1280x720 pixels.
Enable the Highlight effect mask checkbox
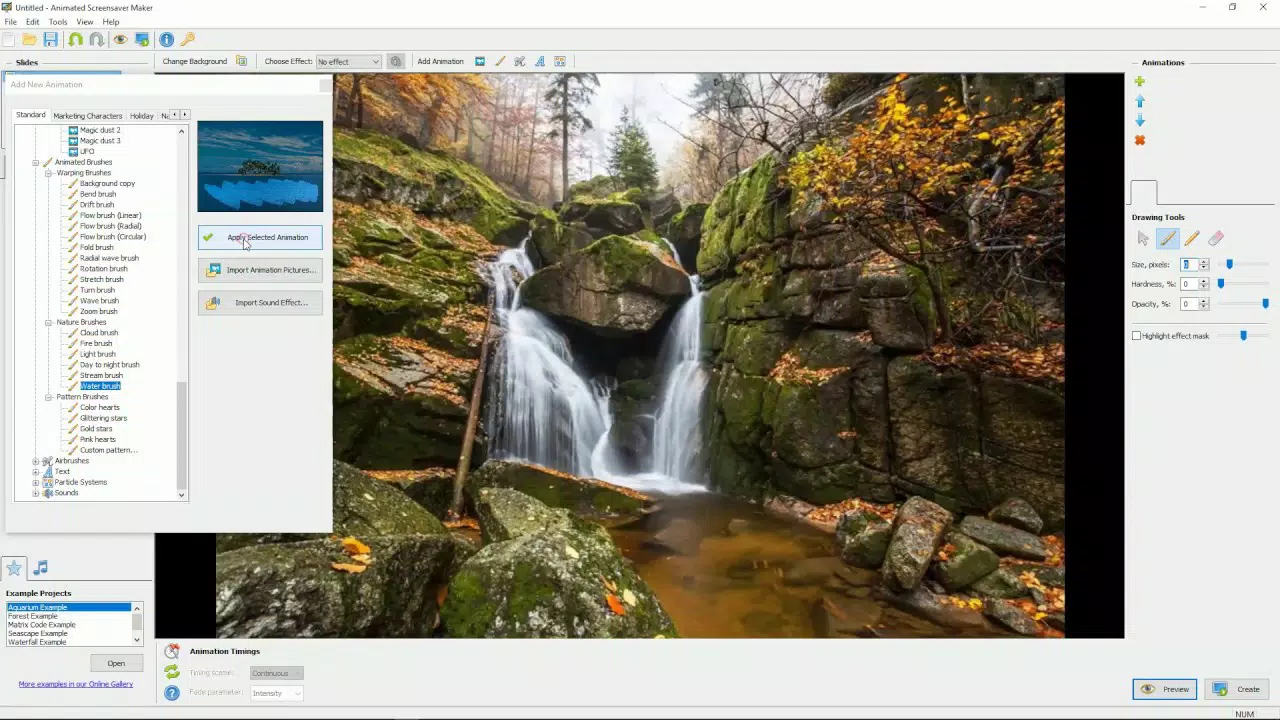1136,336
